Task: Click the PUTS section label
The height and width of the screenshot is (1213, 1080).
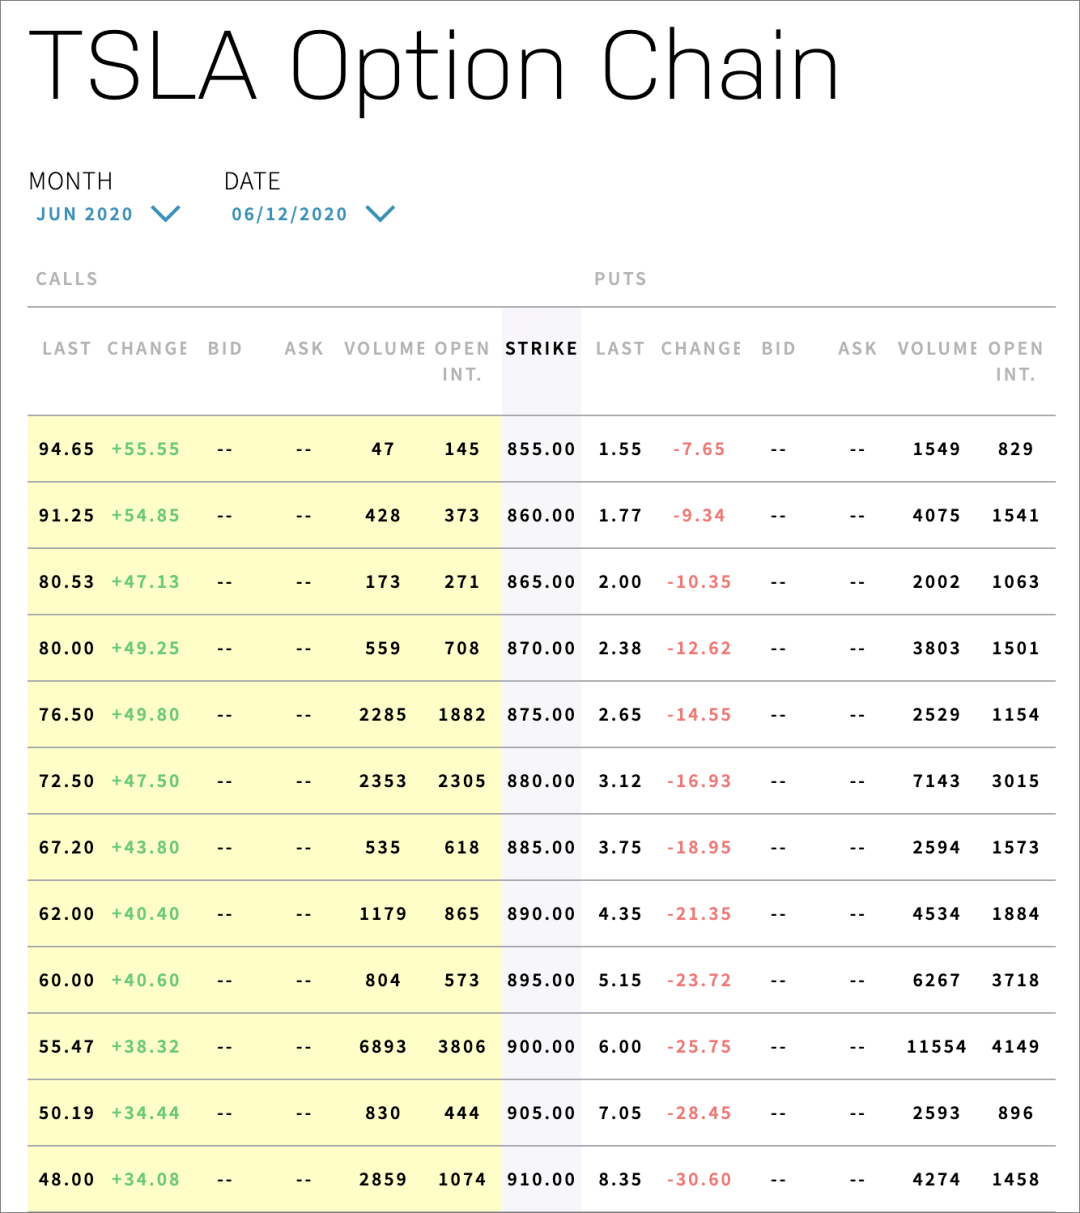Action: (x=620, y=279)
